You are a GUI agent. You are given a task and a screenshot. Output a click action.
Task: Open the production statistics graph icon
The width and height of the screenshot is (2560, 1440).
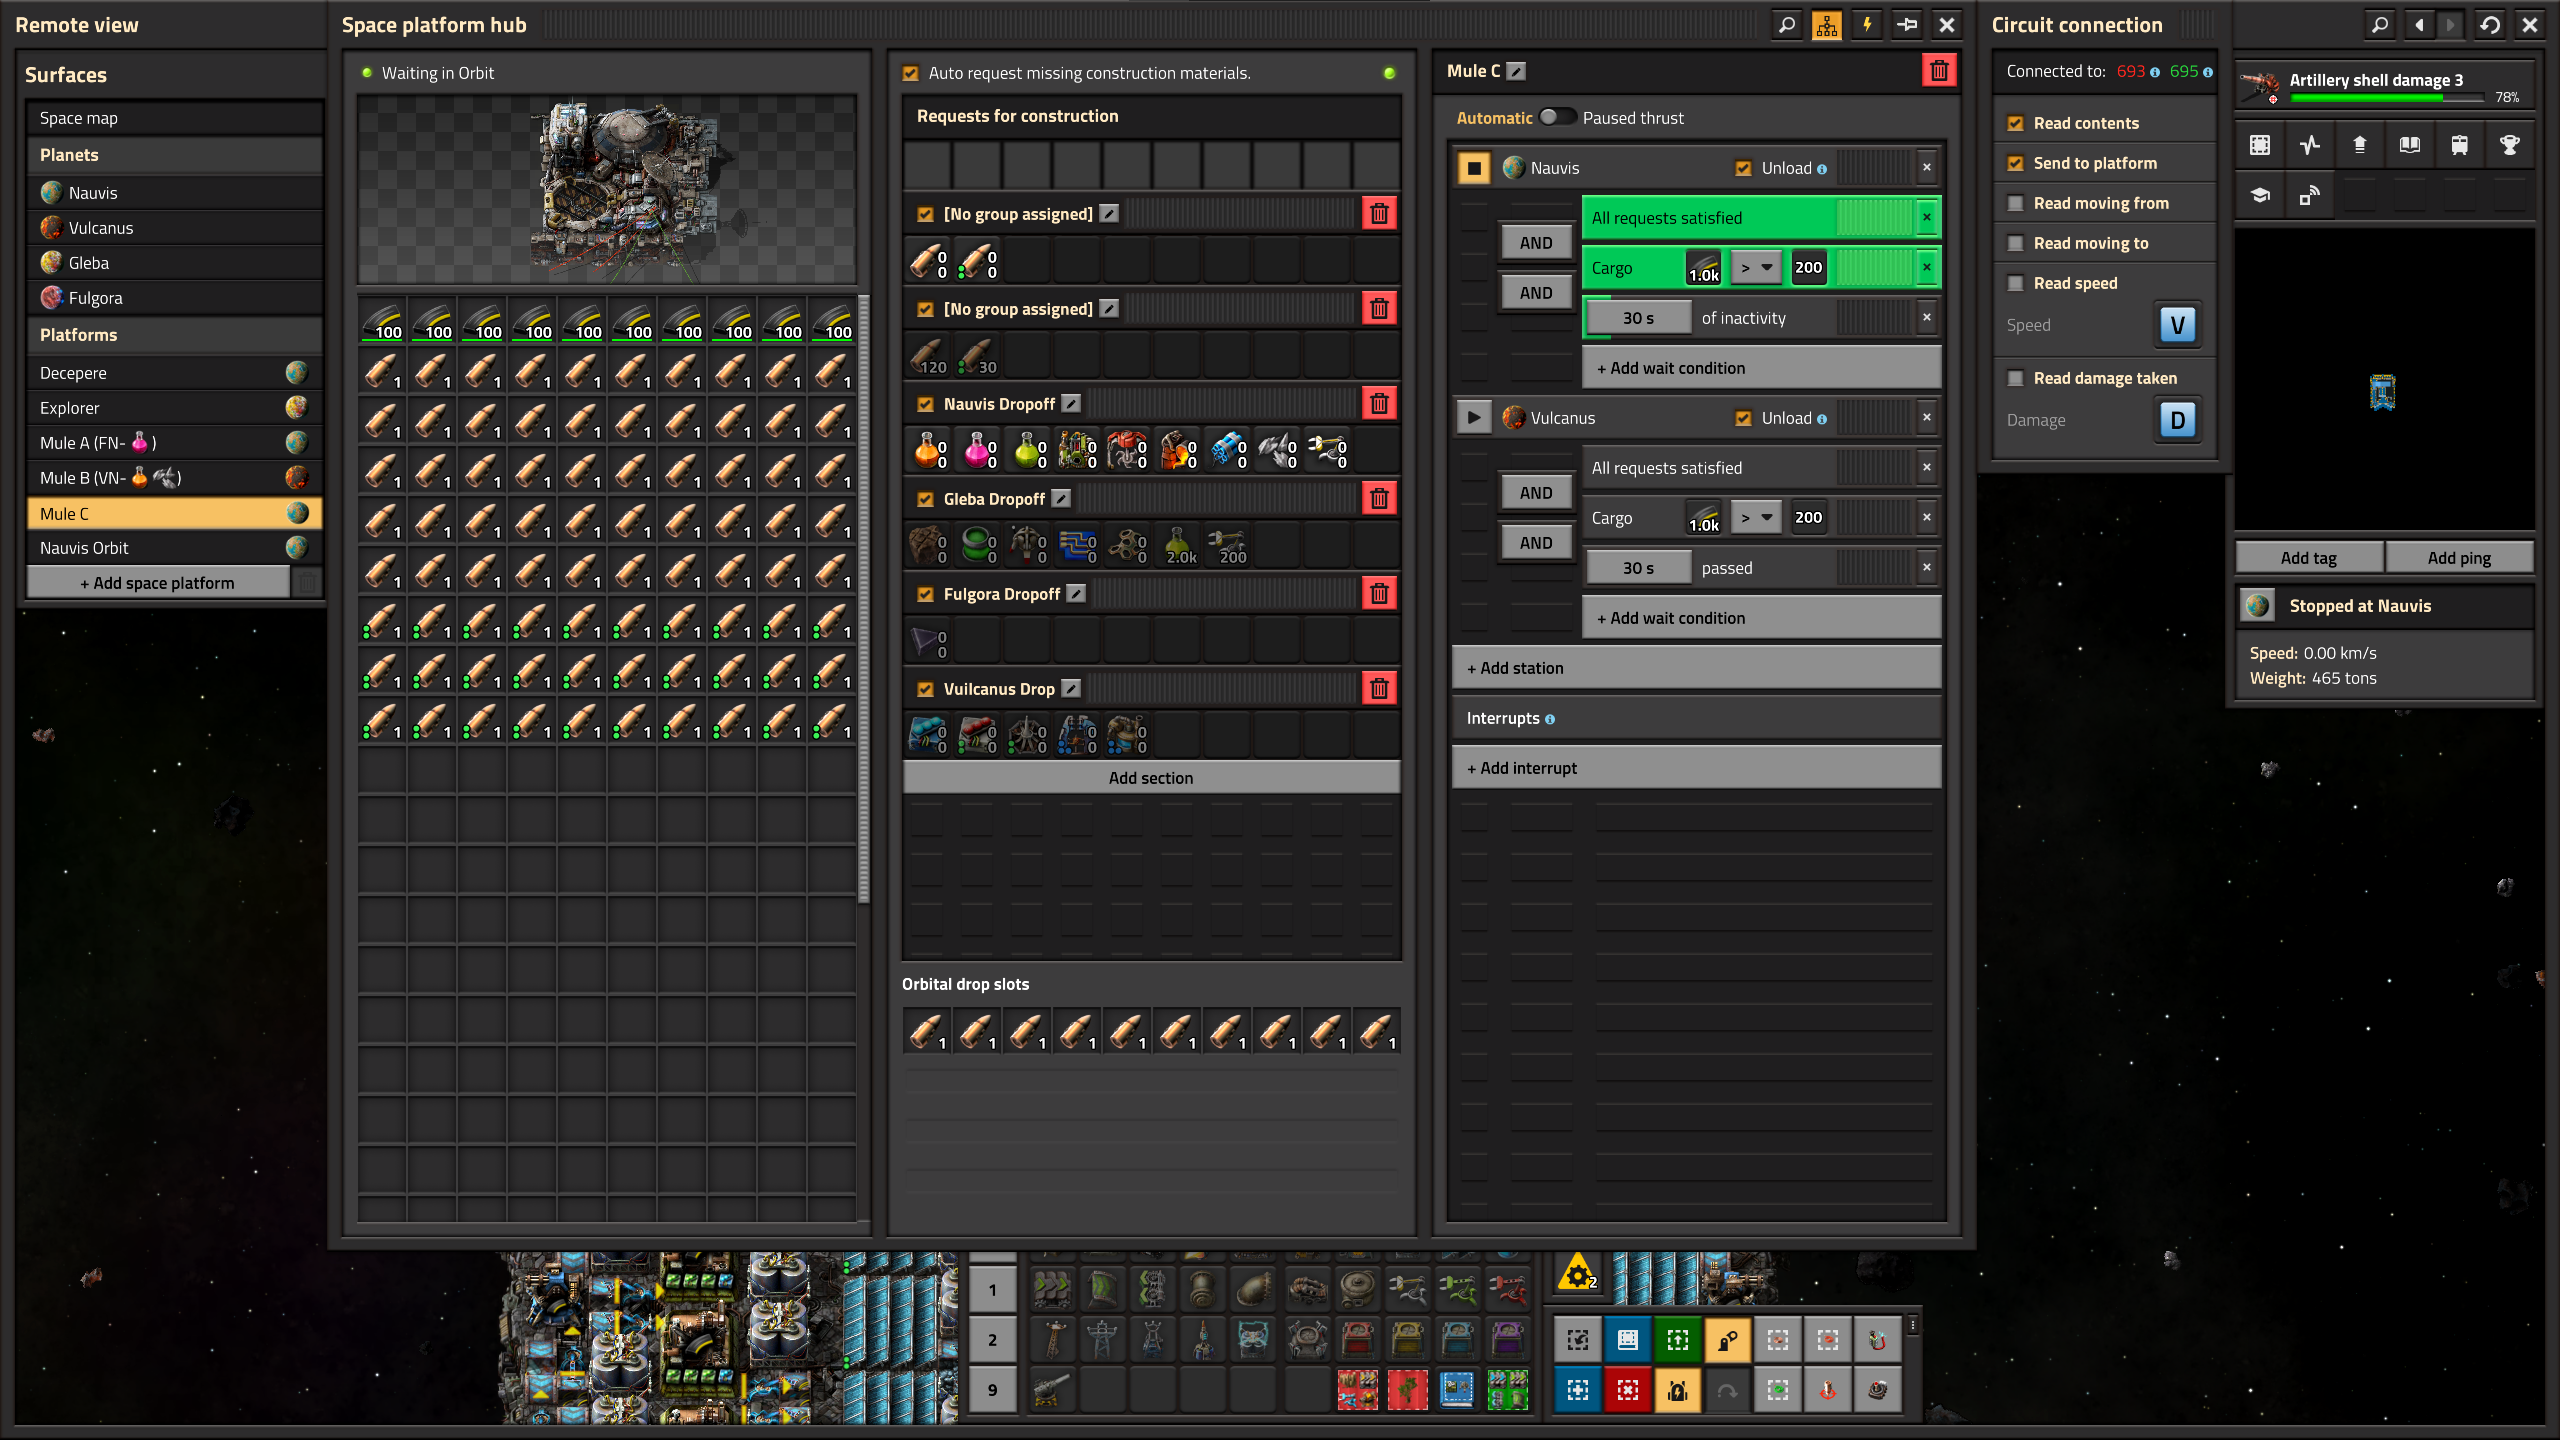click(x=2309, y=146)
